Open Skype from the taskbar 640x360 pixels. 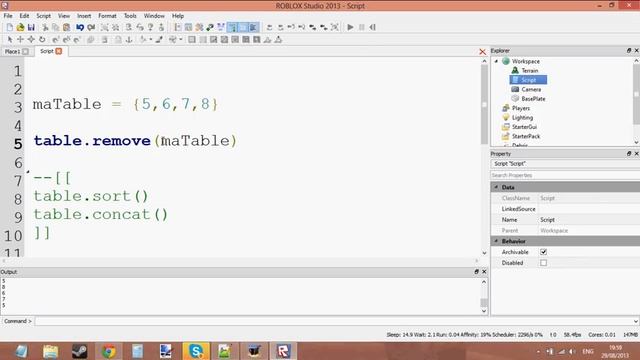(196, 351)
